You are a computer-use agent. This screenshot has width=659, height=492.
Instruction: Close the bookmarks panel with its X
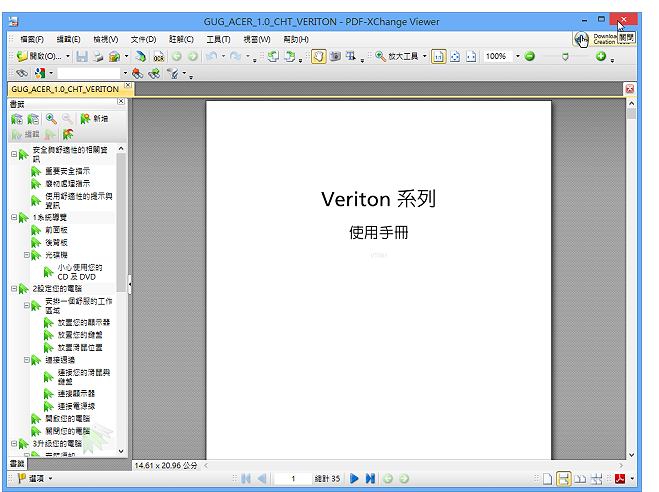click(121, 101)
